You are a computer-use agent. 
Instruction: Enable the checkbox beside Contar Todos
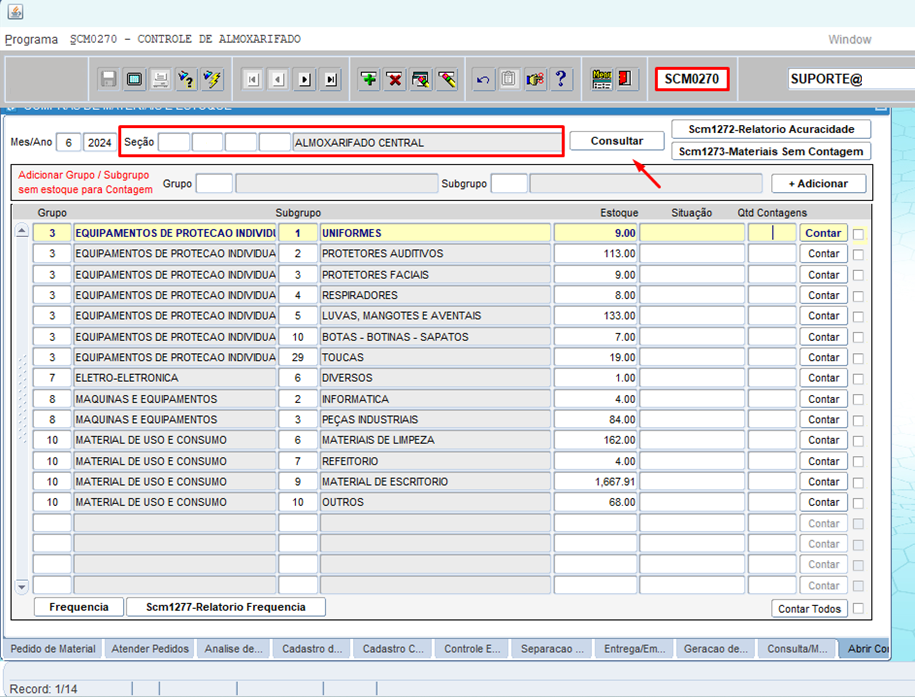(858, 608)
